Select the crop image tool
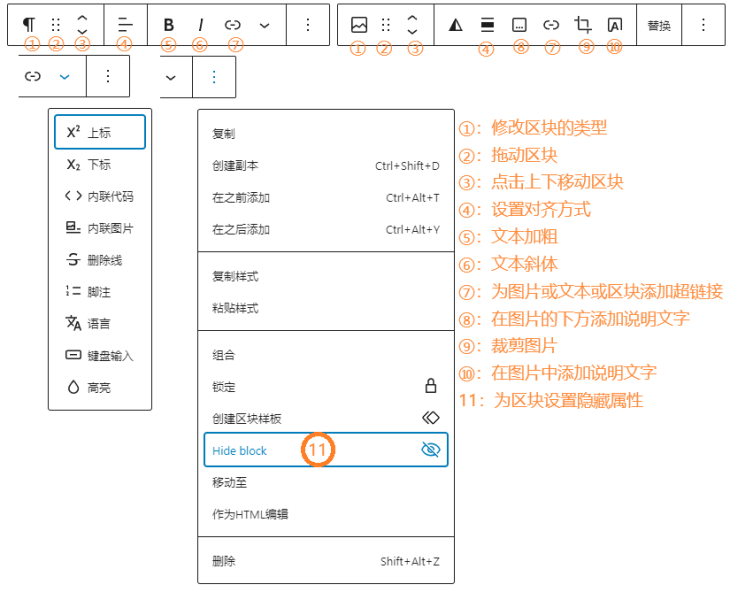 [x=583, y=25]
